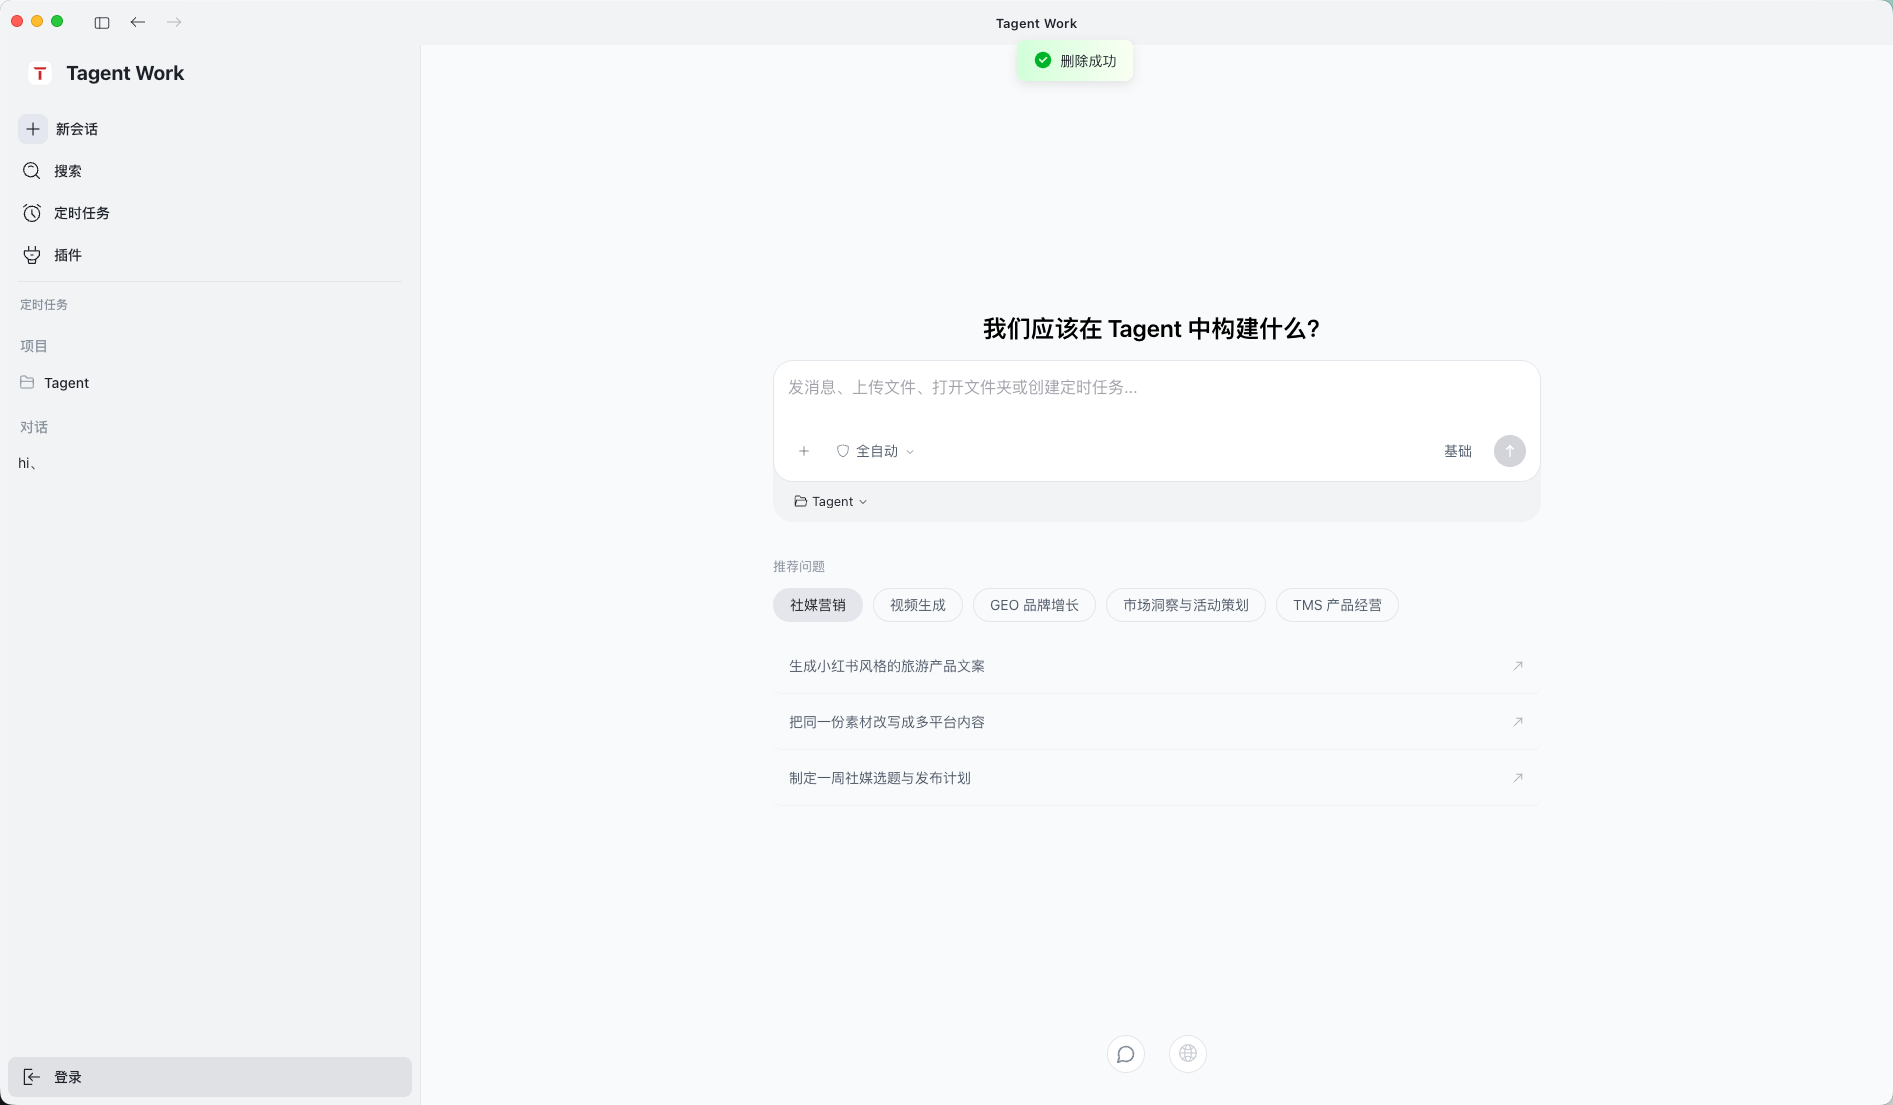Go back with the left arrow
Viewport: 1893px width, 1105px height.
pyautogui.click(x=138, y=22)
